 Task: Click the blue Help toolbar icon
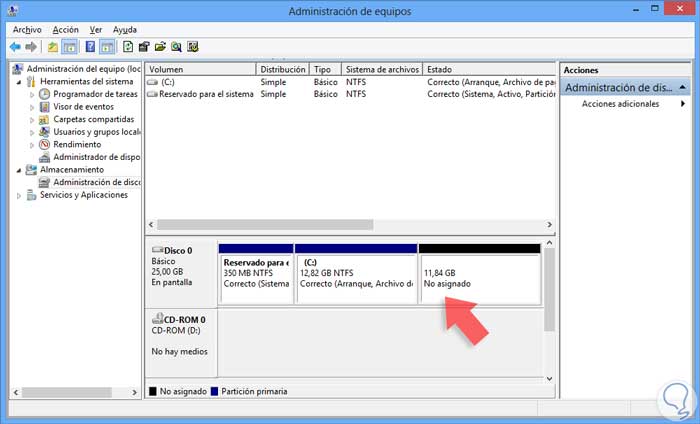point(90,47)
